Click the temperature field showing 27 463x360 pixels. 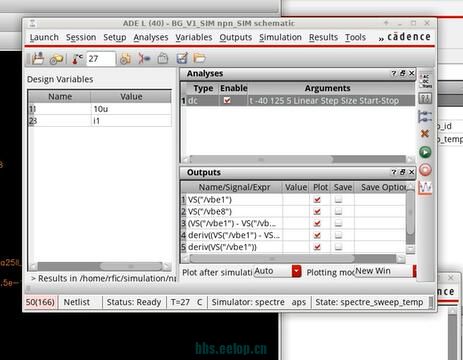point(101,59)
